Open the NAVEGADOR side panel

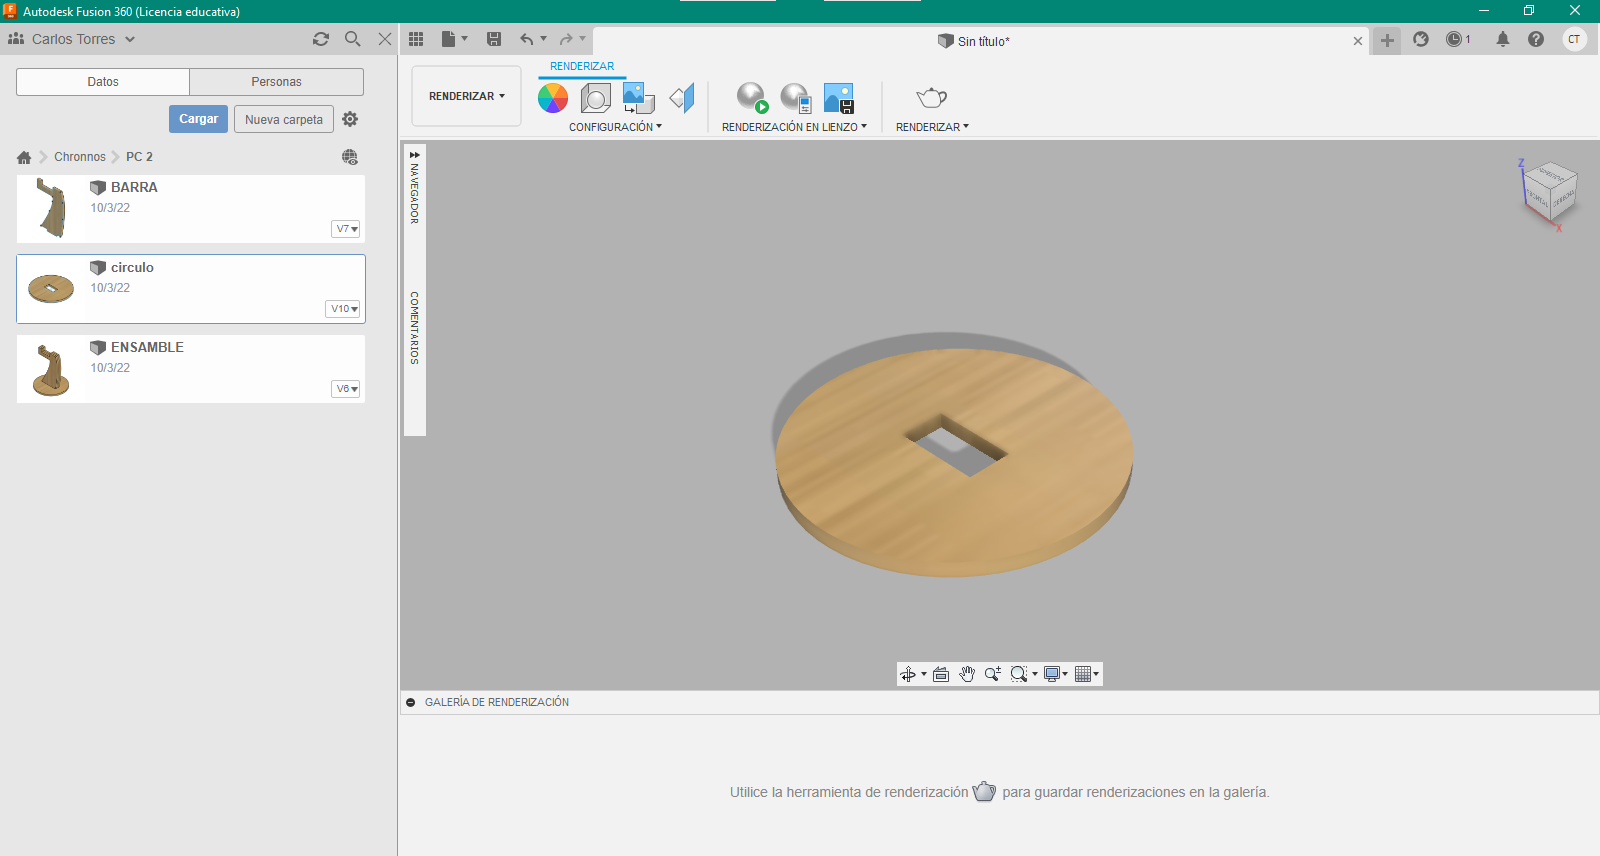click(415, 193)
